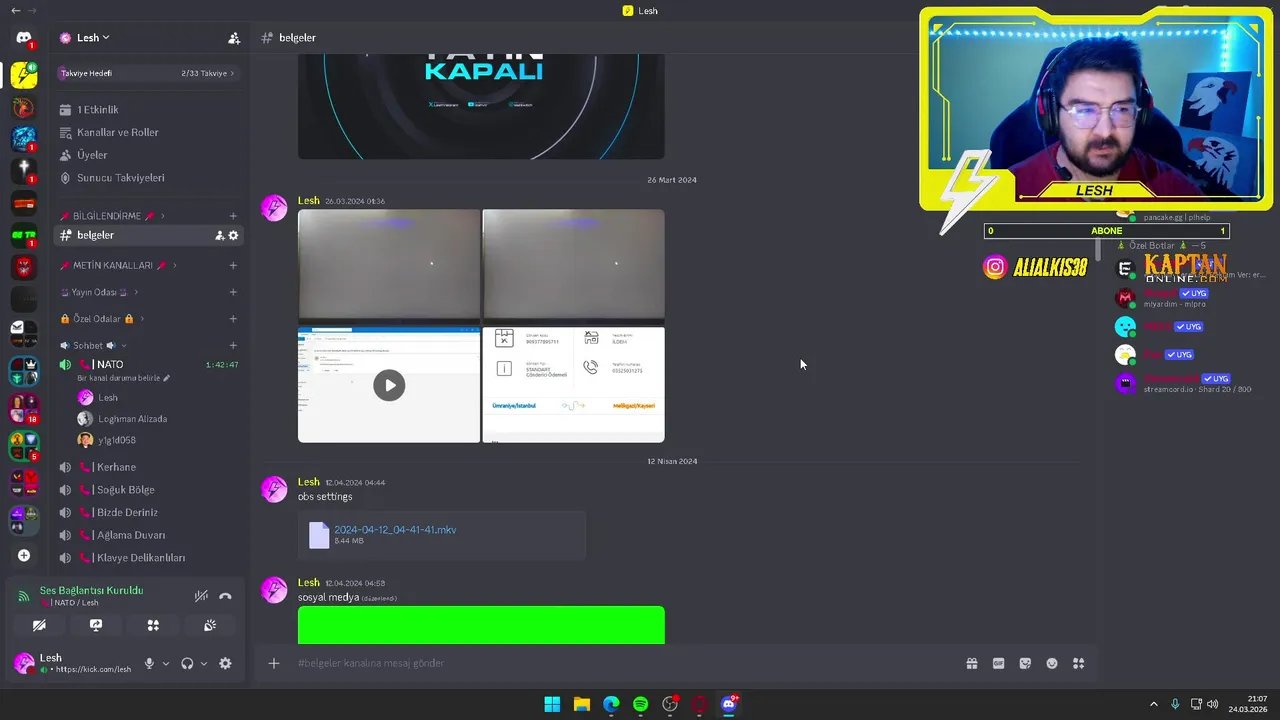Open Spotify from the taskbar
Image resolution: width=1280 pixels, height=720 pixels.
point(640,704)
